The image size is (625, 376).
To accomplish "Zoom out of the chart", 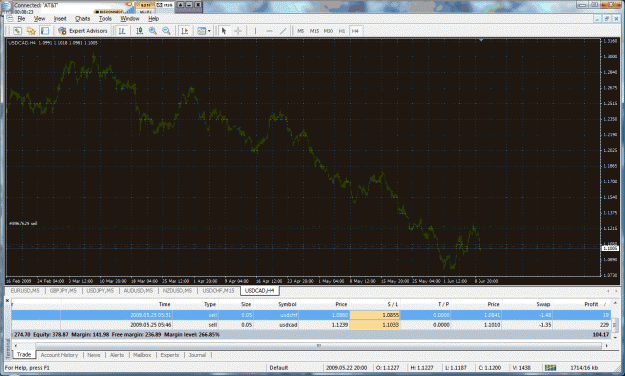I will 166,31.
